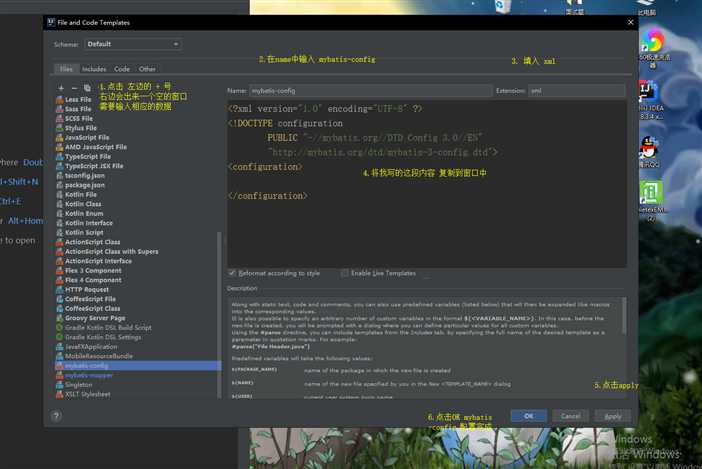The image size is (702, 469).
Task: Select the JavaScript File template
Action: click(83, 137)
